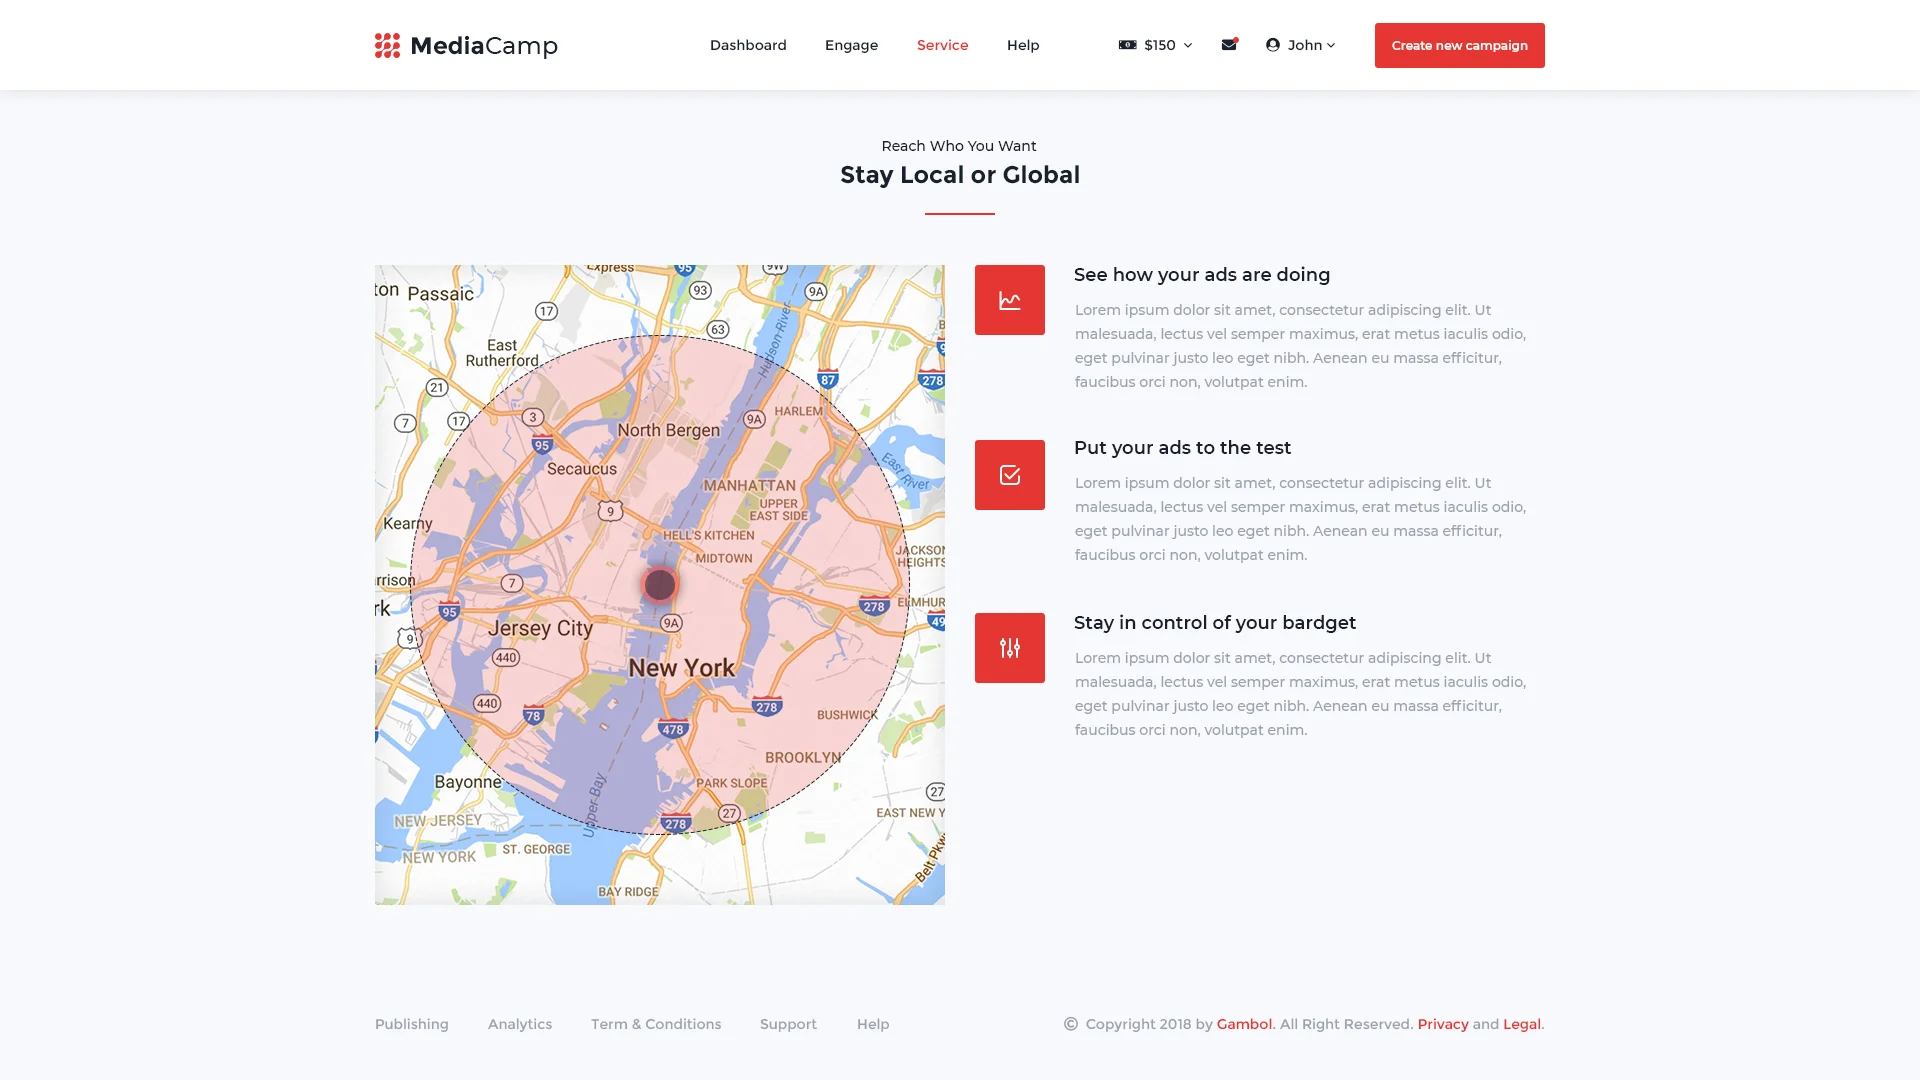Open Term & Conditions footer link
Viewport: 1920px width, 1080px height.
[x=655, y=1024]
